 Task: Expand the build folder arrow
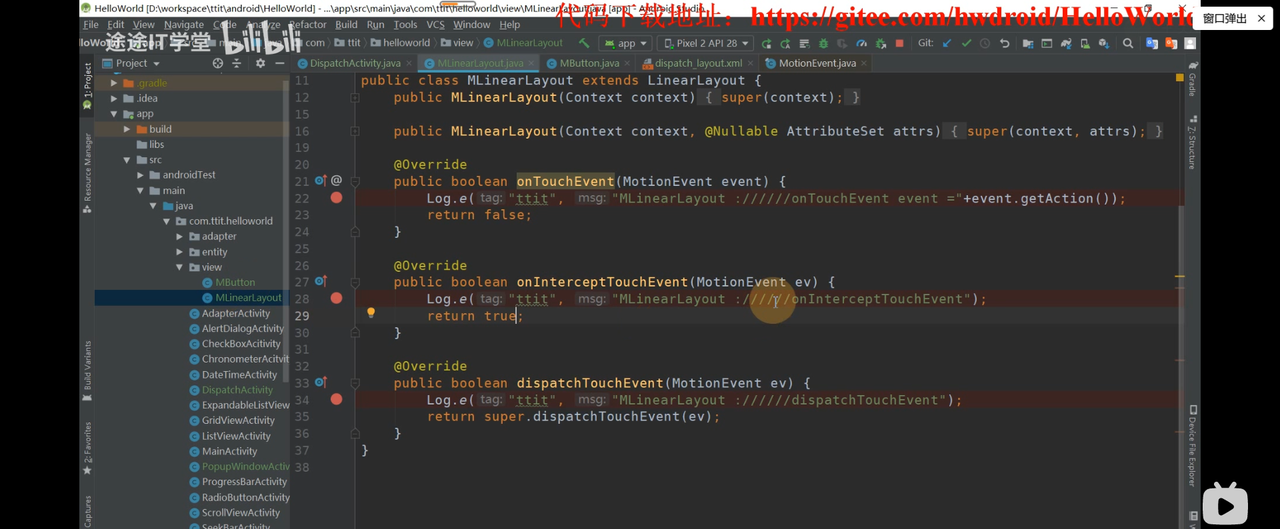point(127,129)
